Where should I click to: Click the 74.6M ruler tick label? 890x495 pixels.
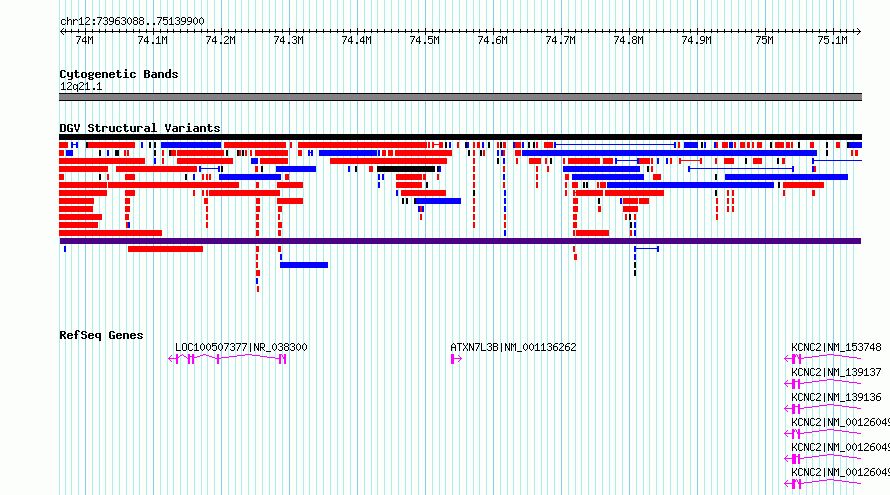pyautogui.click(x=493, y=40)
